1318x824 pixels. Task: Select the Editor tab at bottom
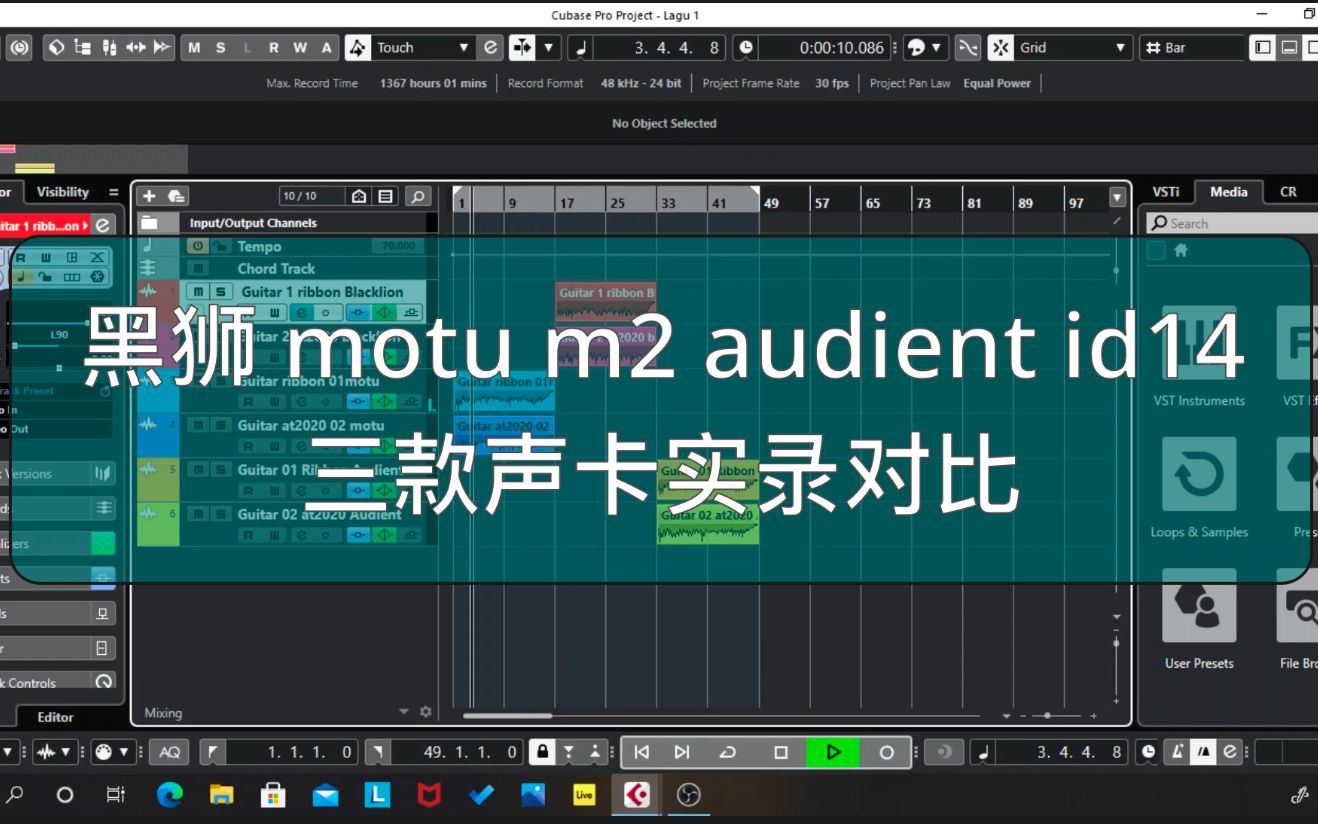pos(56,717)
